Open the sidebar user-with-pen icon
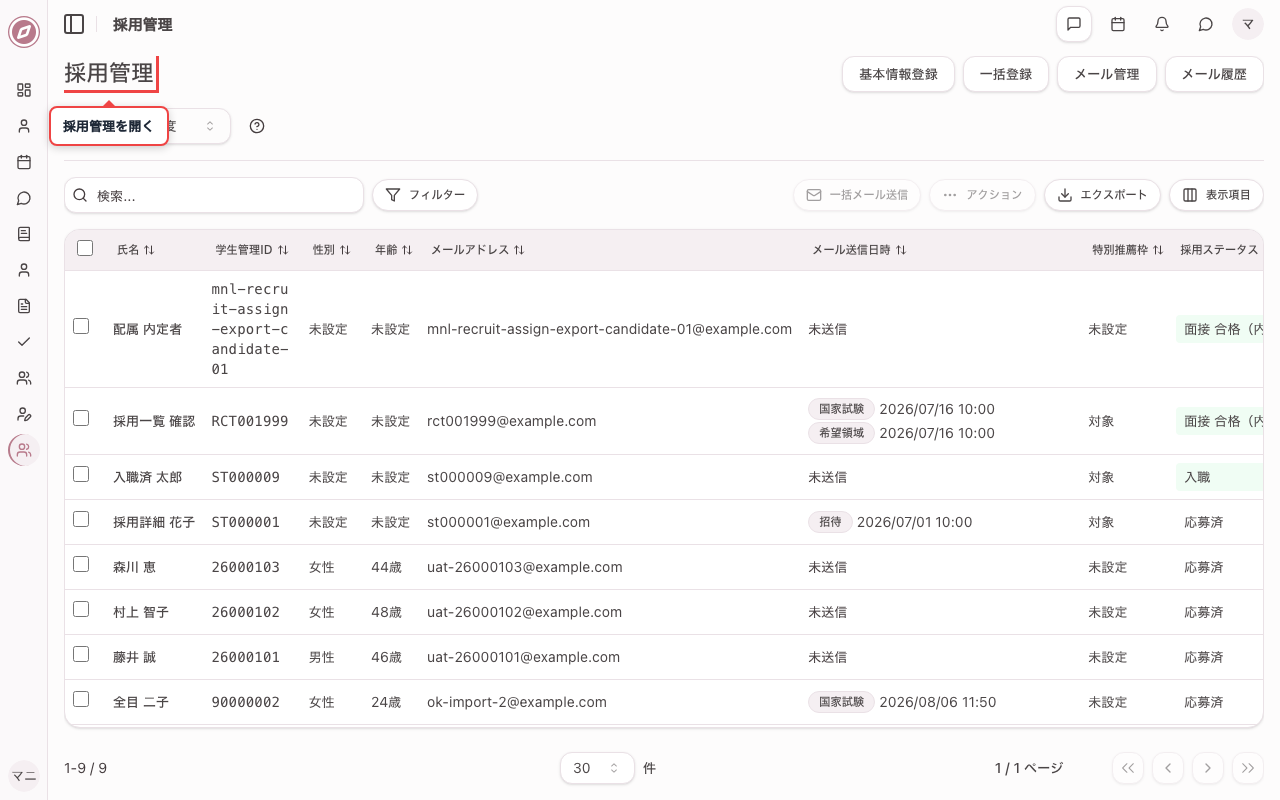1280x800 pixels. point(24,414)
